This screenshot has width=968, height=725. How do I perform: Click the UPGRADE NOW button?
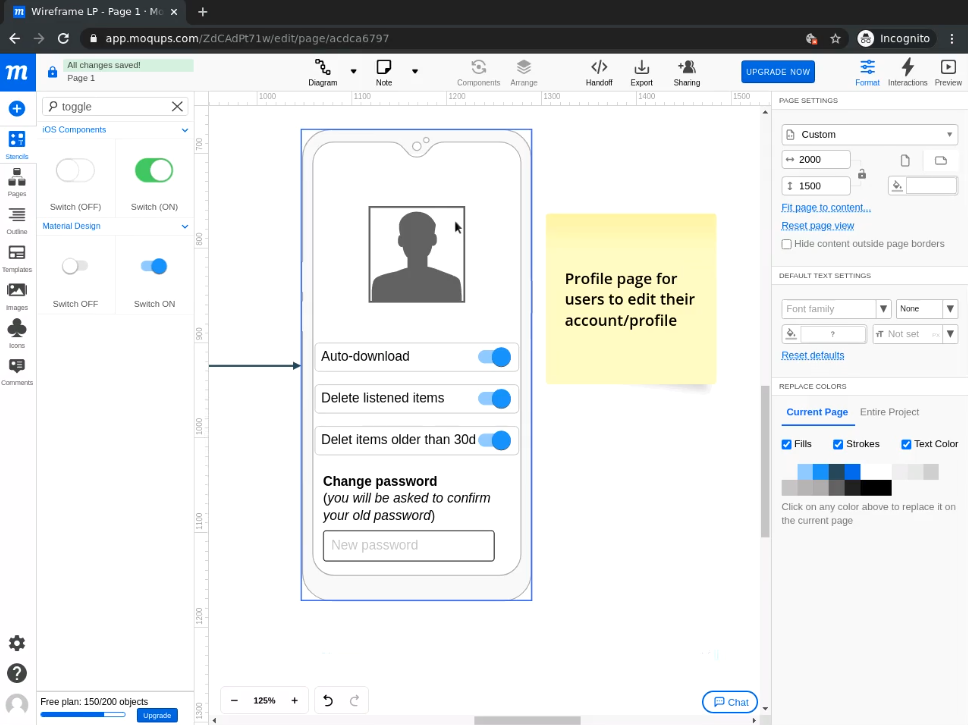(778, 72)
